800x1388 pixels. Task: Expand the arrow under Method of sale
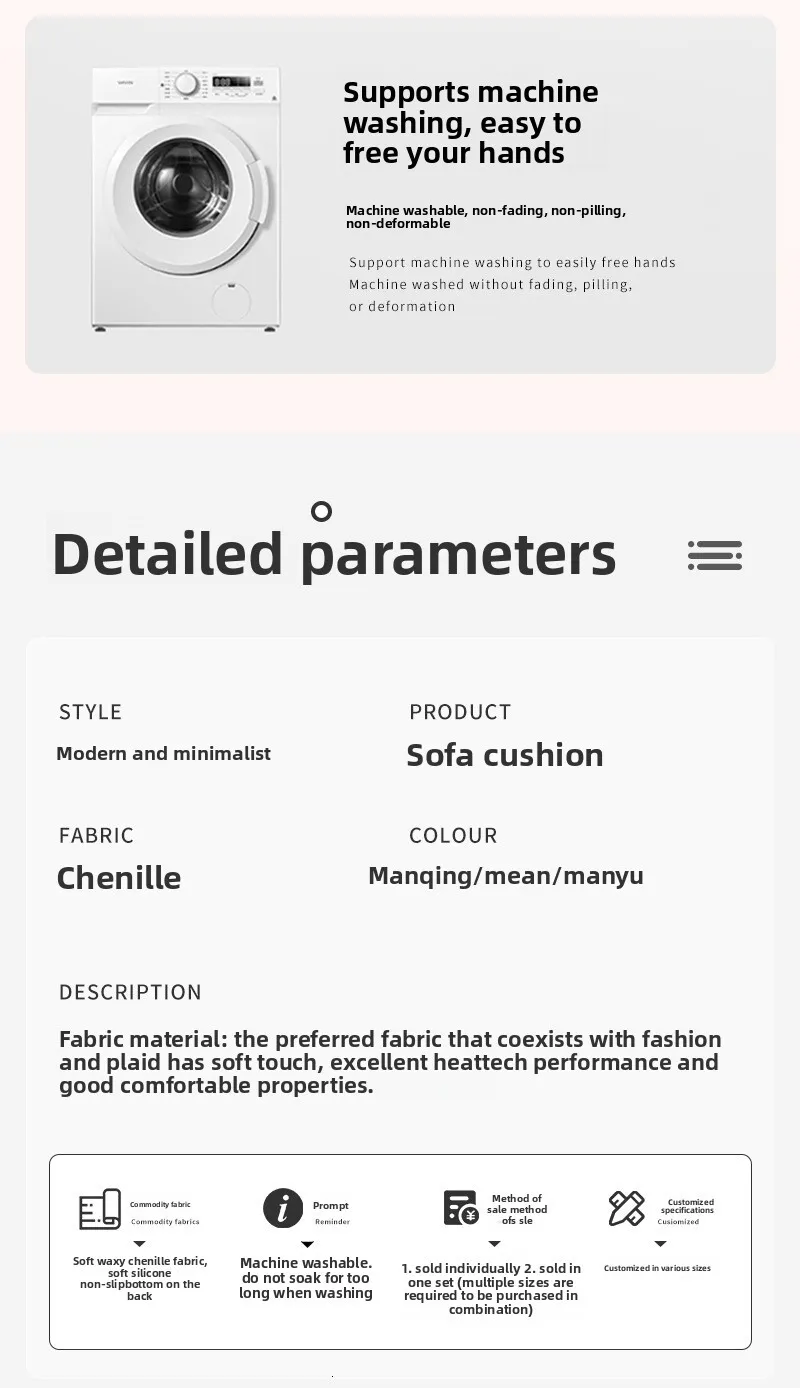click(x=494, y=1244)
